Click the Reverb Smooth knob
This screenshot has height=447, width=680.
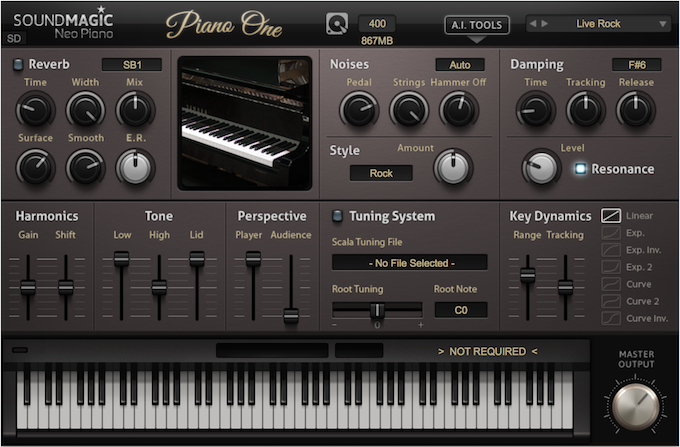click(x=85, y=167)
